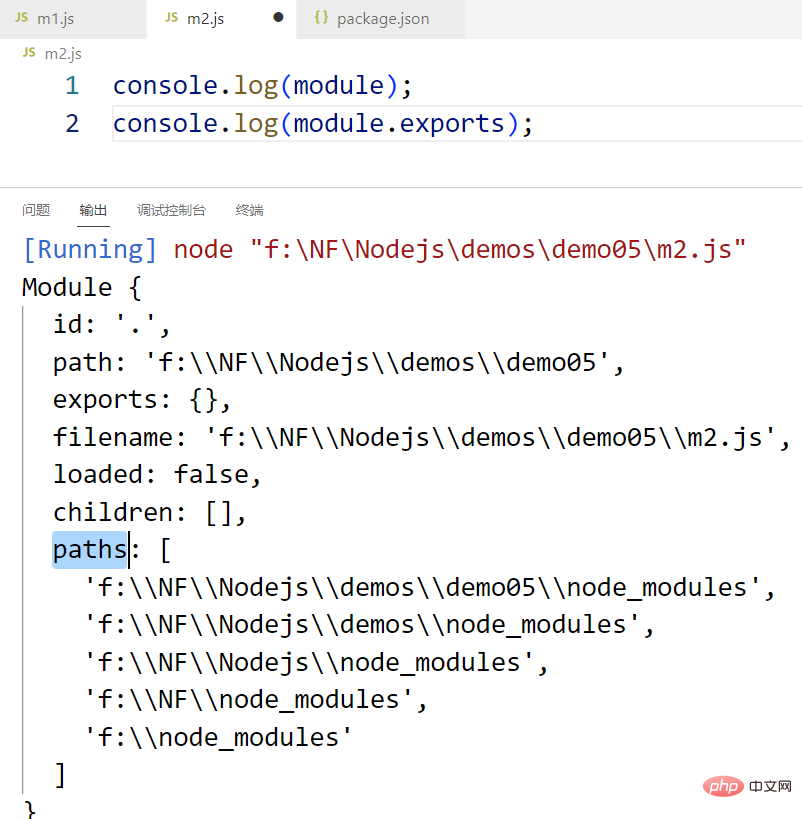The image size is (802, 819).
Task: Click m2.js breadcrumb below the tabs
Action: click(x=63, y=54)
